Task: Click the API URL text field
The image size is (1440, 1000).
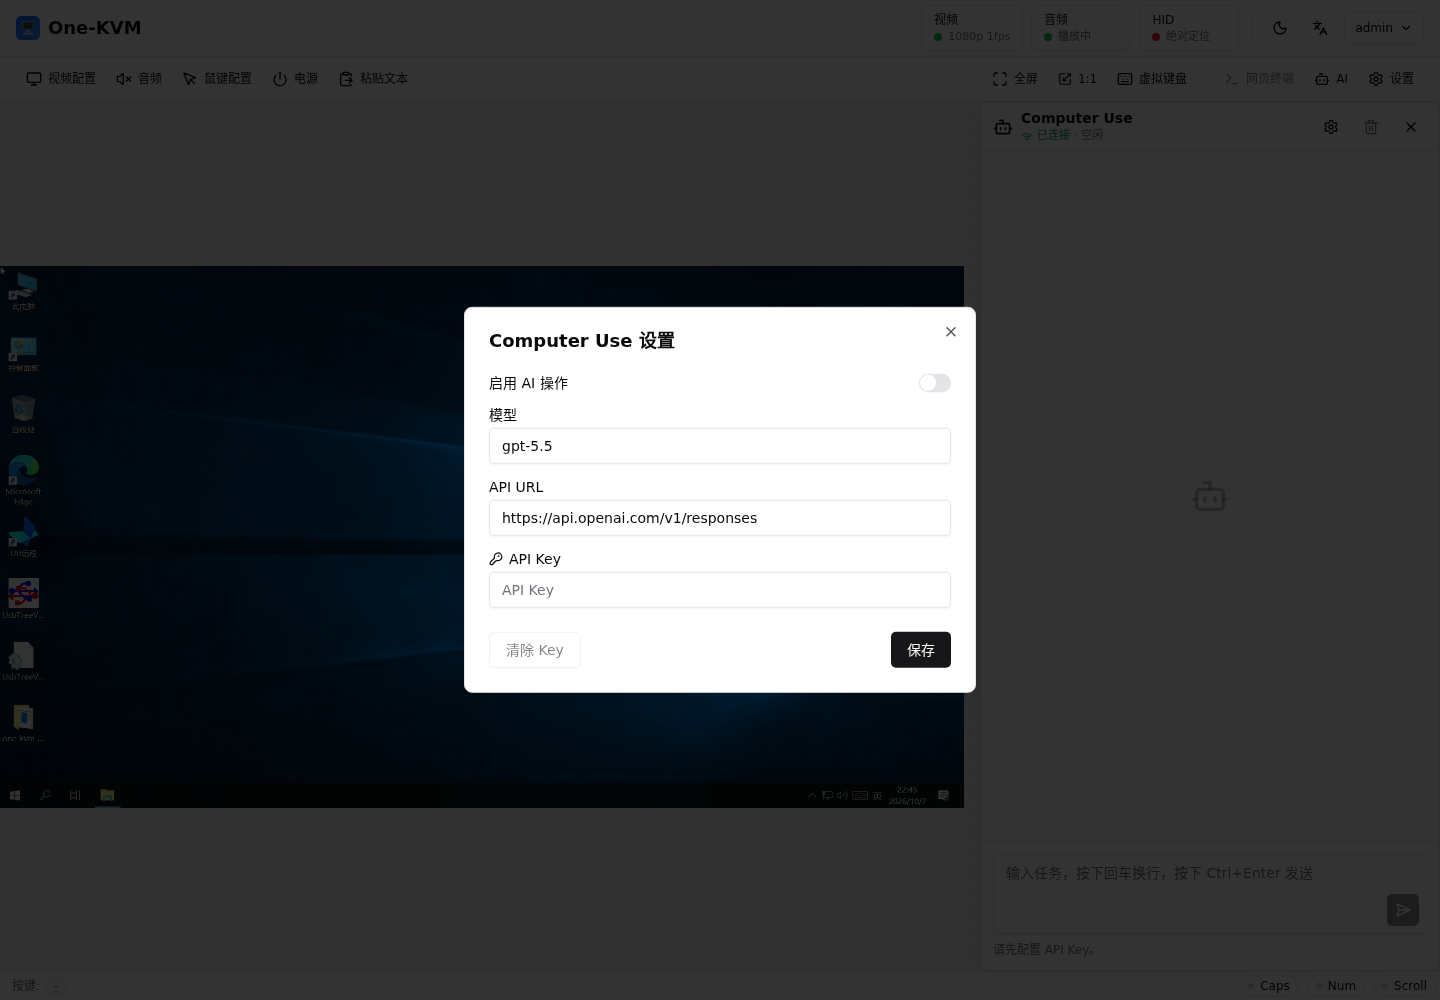Action: tap(719, 518)
